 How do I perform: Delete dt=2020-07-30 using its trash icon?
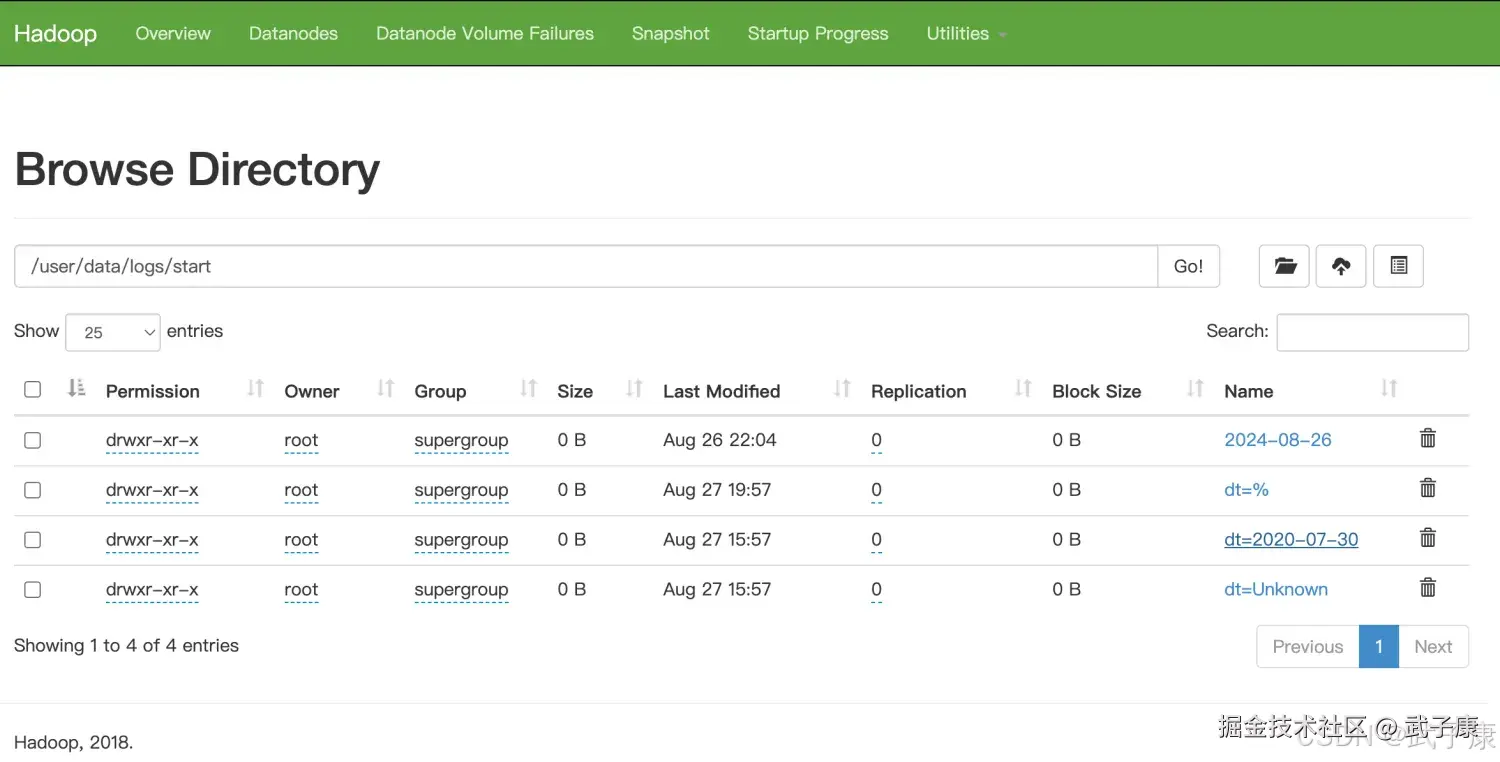pyautogui.click(x=1428, y=539)
